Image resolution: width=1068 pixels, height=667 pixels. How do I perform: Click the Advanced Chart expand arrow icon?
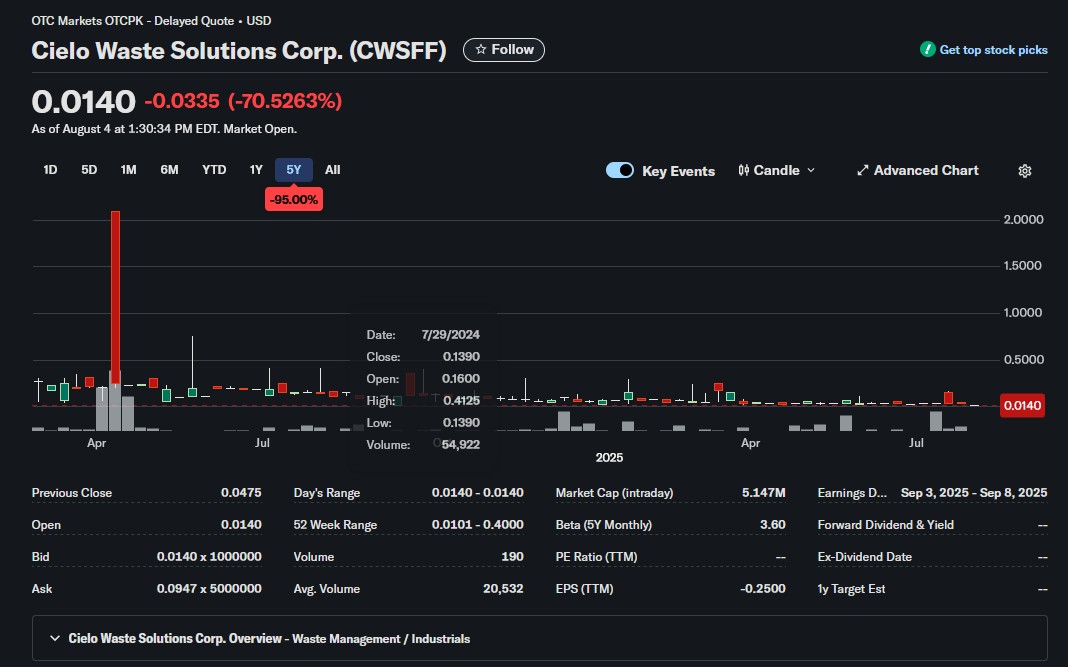coord(862,170)
